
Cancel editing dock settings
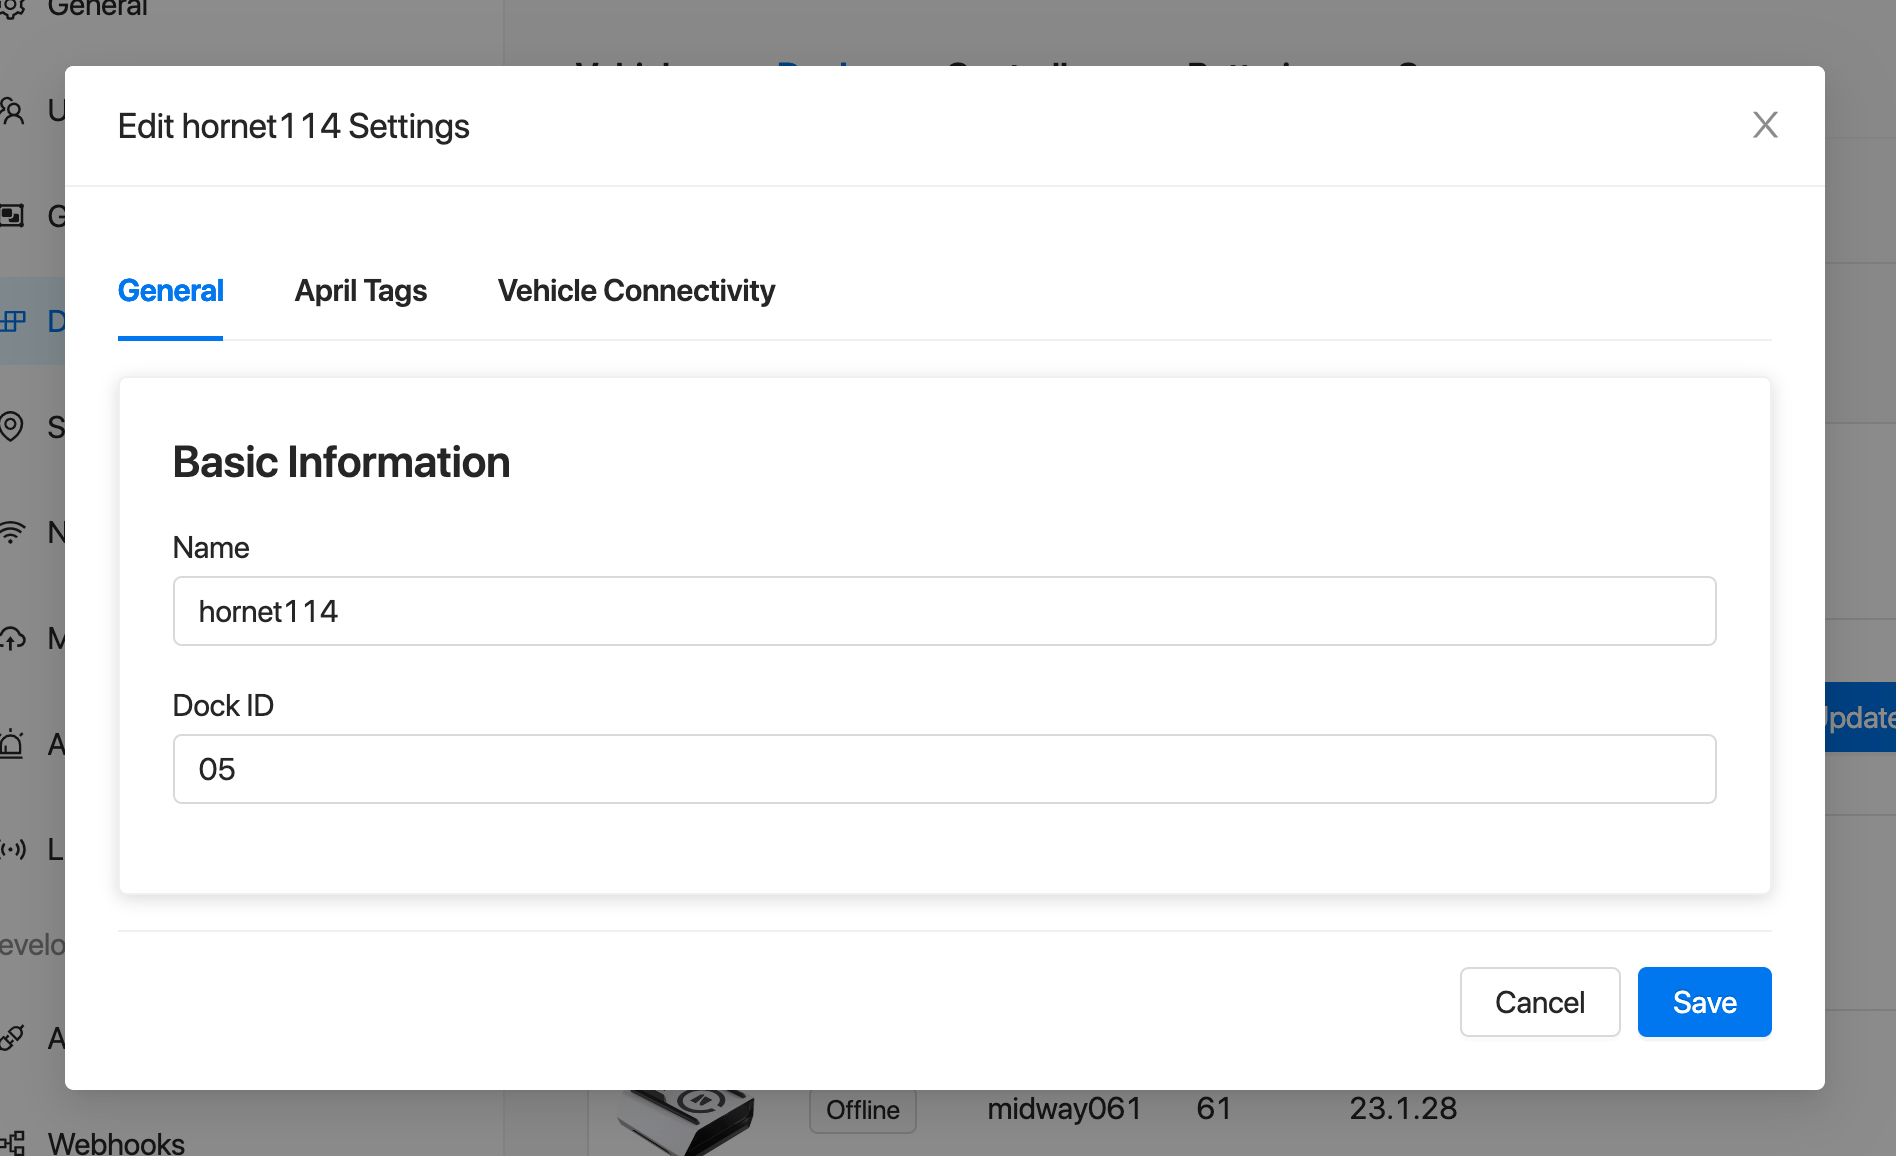tap(1539, 1002)
